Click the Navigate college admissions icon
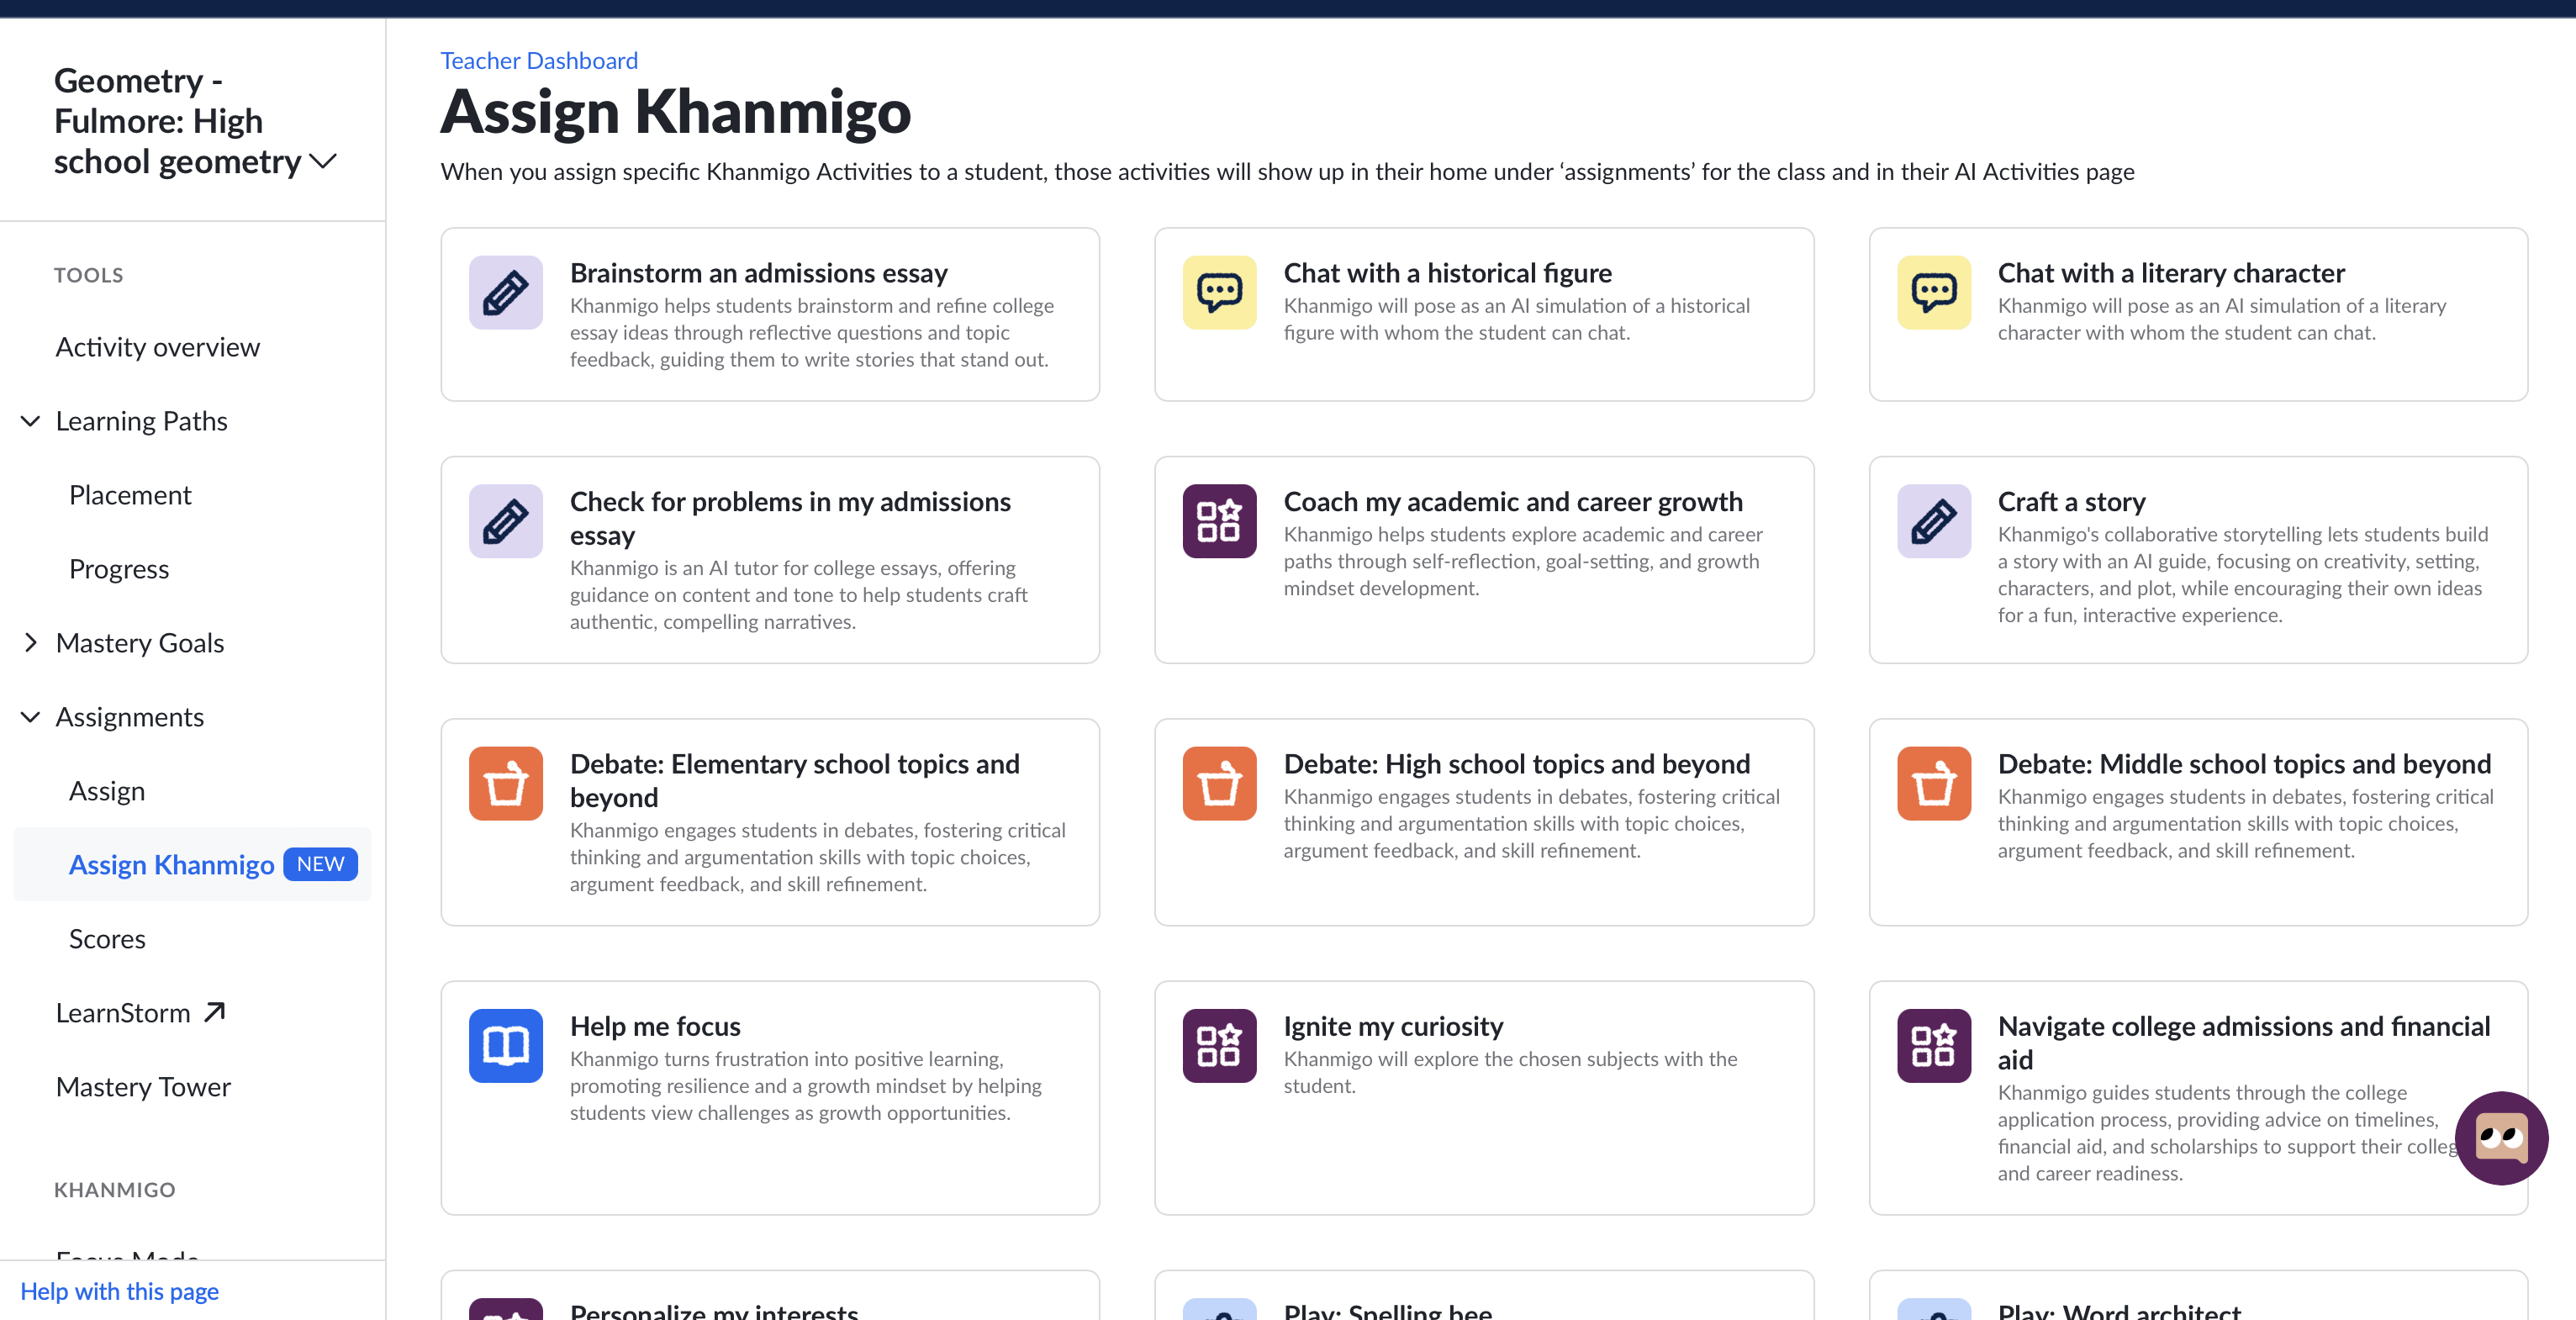 (1933, 1045)
